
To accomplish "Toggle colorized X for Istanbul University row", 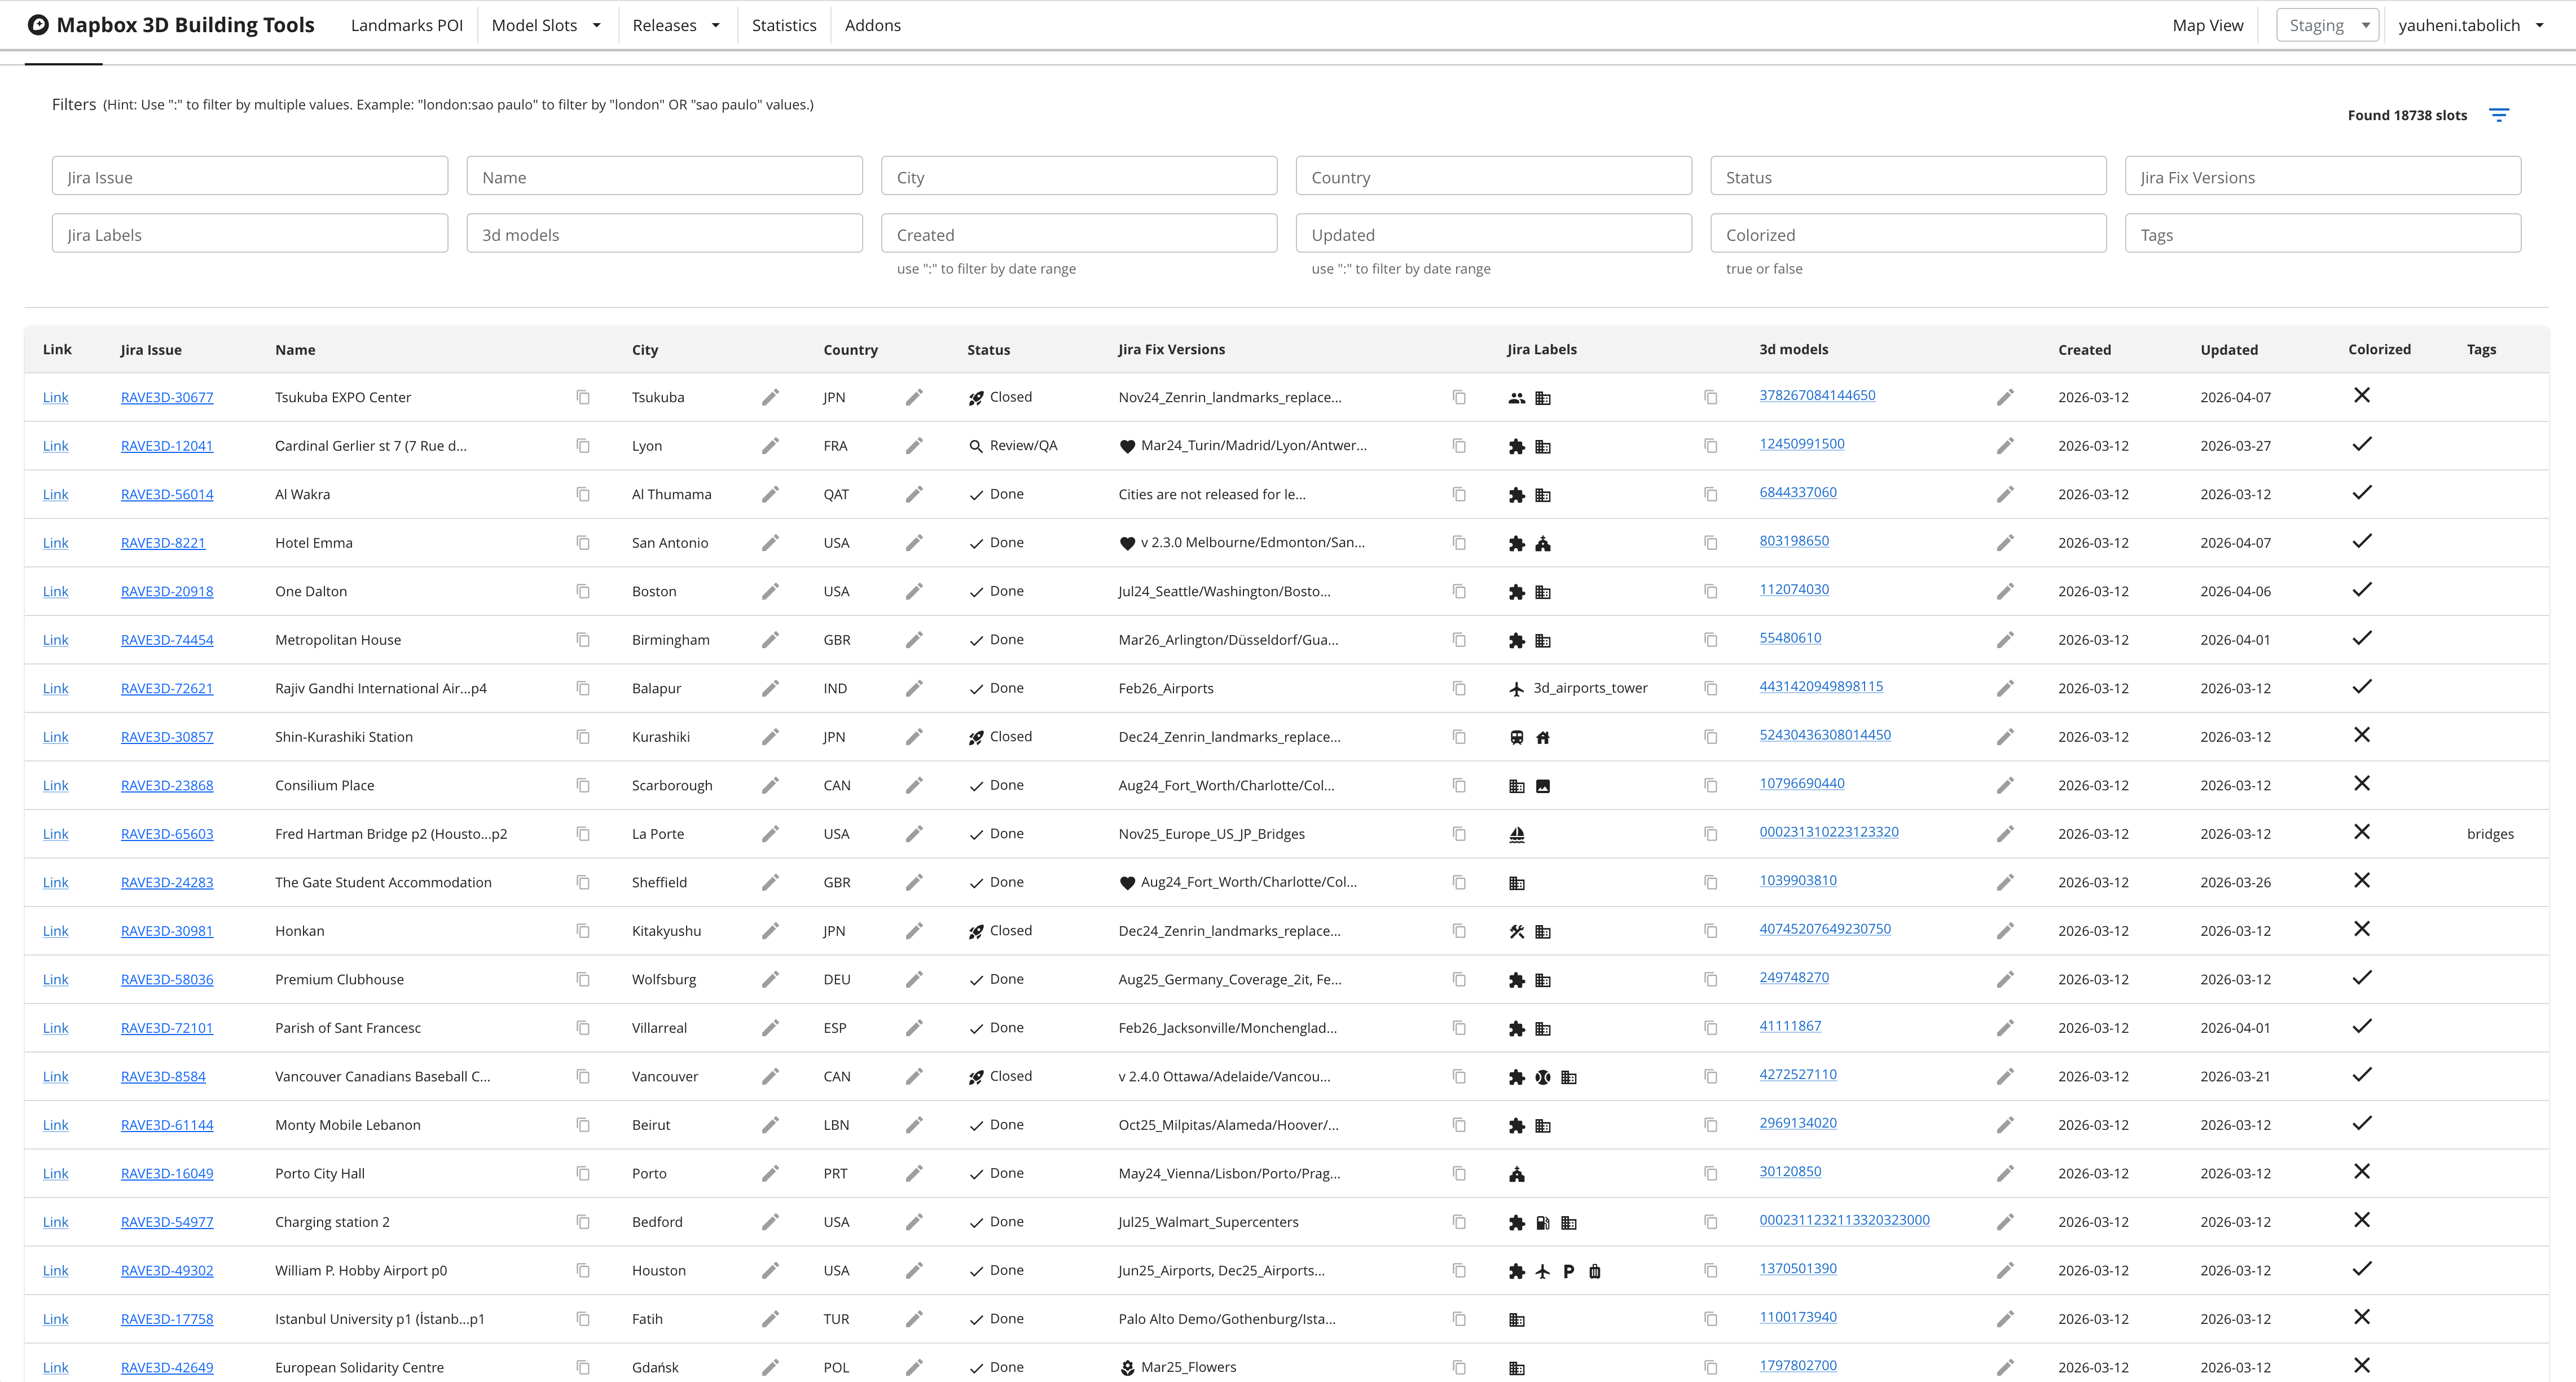I will click(x=2362, y=1317).
